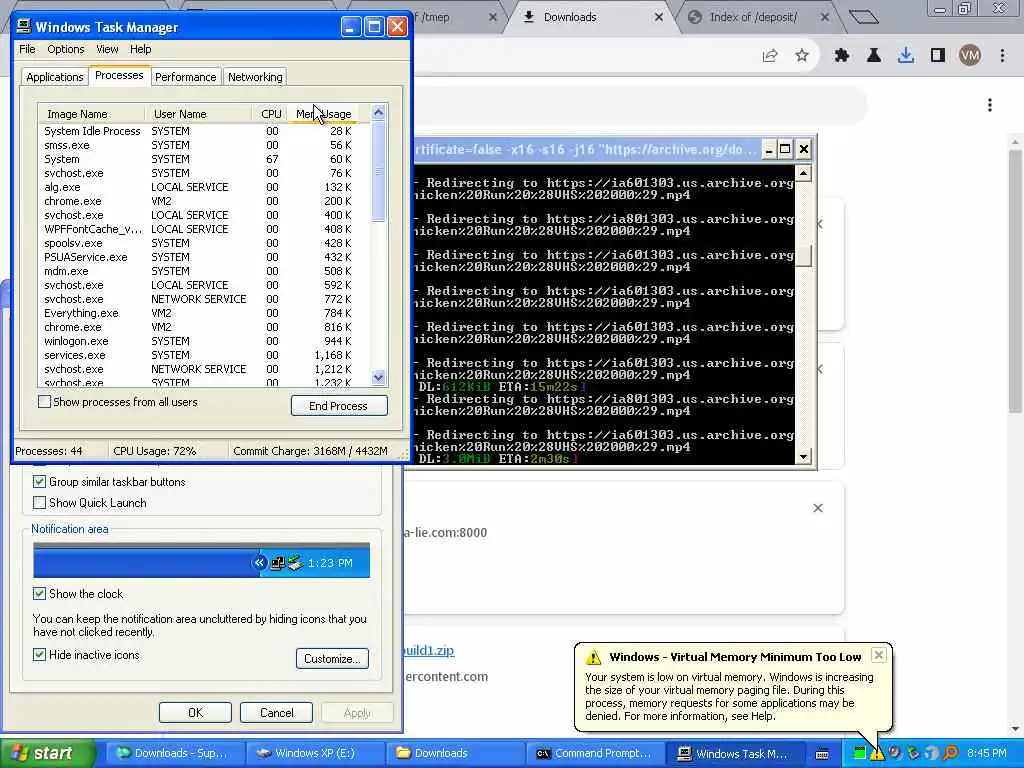Bookmark this page with star icon
Viewport: 1024px width, 768px height.
coord(802,56)
